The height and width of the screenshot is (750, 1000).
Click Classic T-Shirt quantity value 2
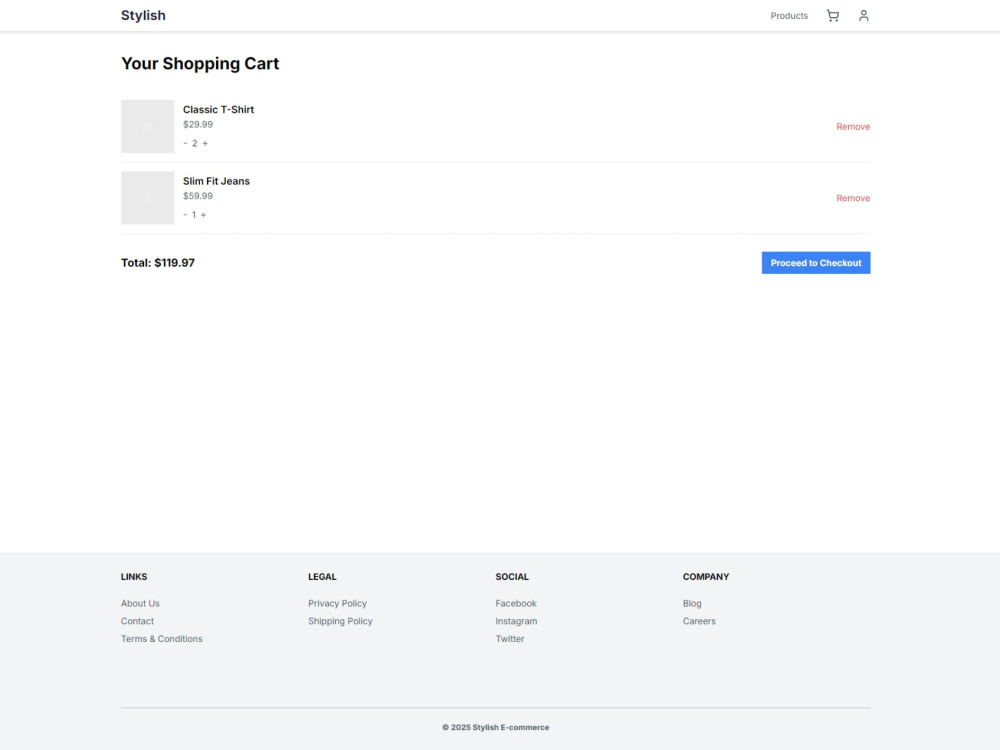(195, 143)
